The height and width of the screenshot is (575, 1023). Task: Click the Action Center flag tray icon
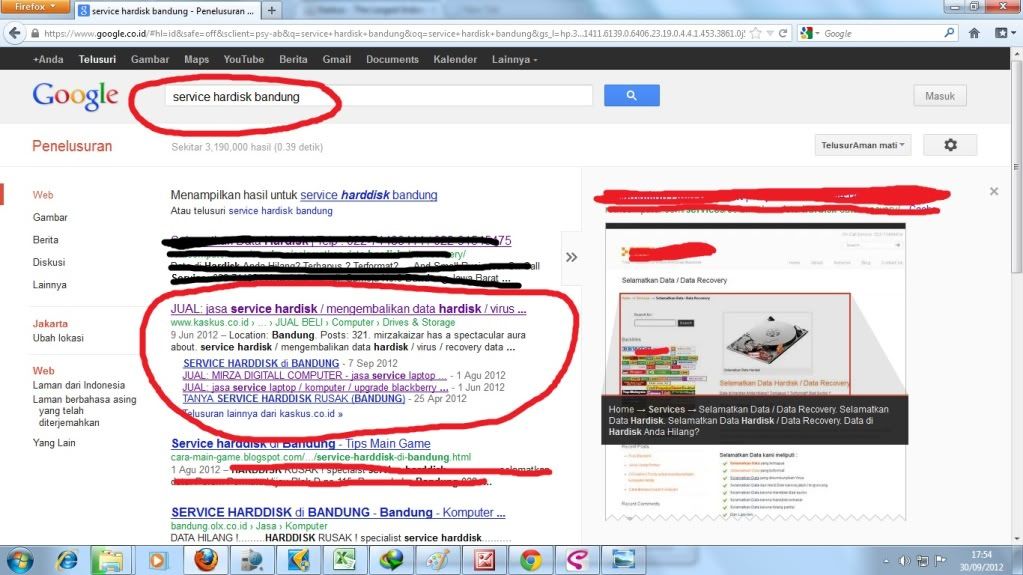pyautogui.click(x=940, y=561)
